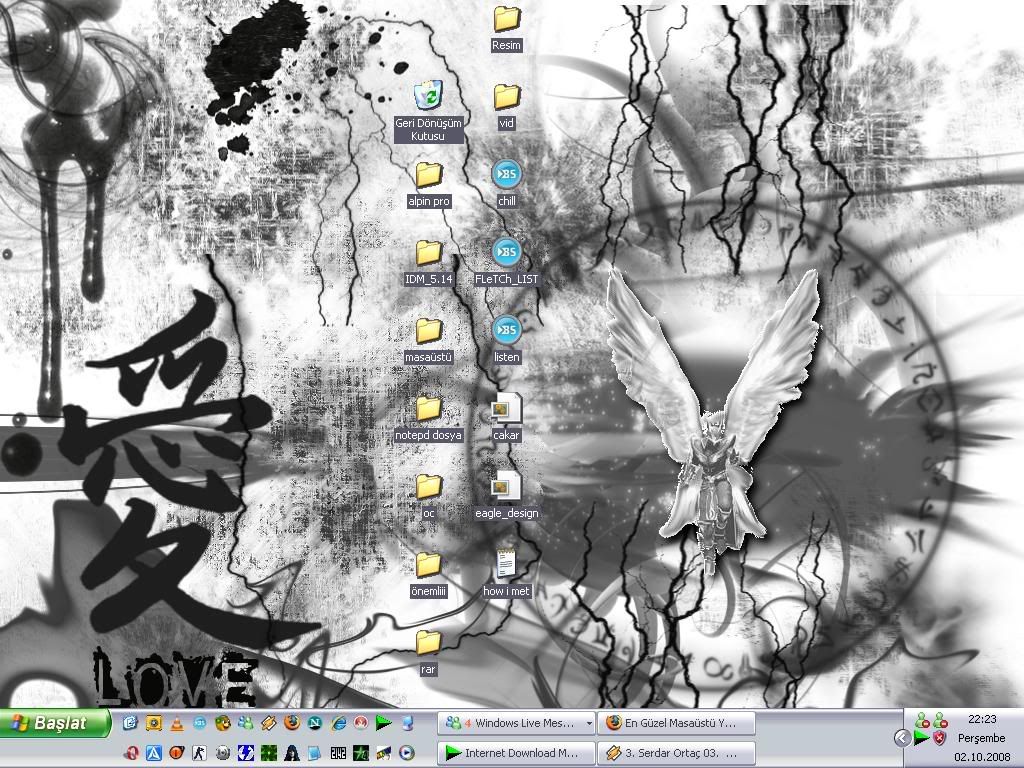
Task: Open the FLeTCh_LIST playlist file
Action: [506, 252]
